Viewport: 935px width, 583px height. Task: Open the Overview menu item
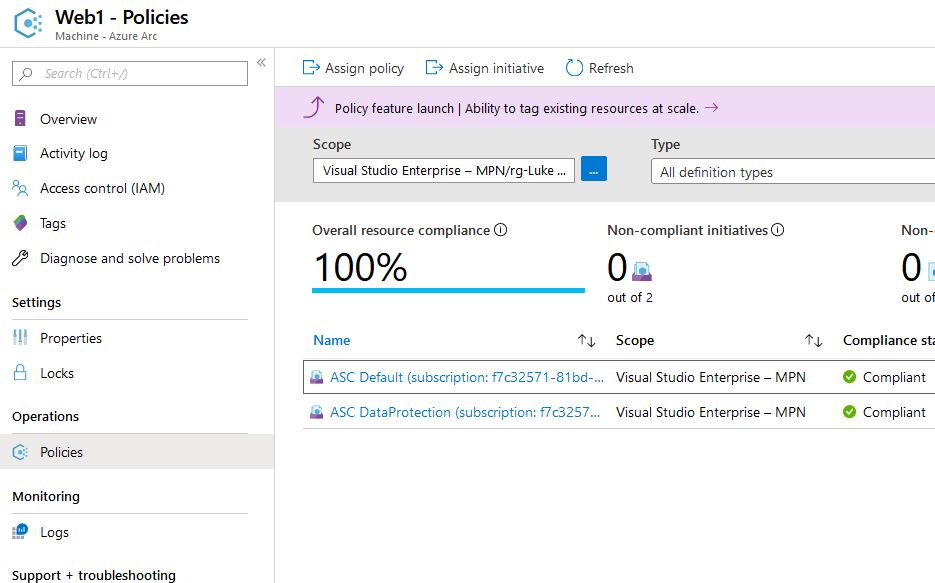click(x=69, y=119)
